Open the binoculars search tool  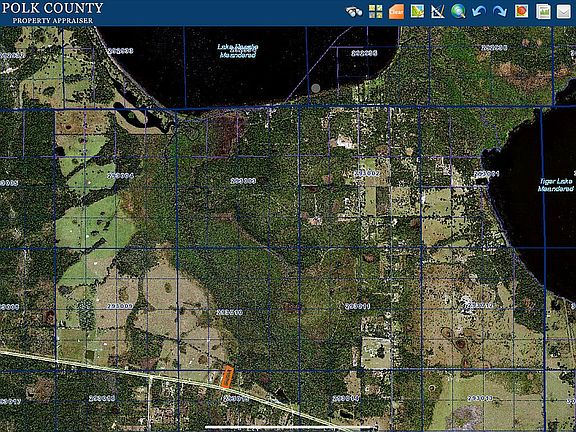coord(354,11)
